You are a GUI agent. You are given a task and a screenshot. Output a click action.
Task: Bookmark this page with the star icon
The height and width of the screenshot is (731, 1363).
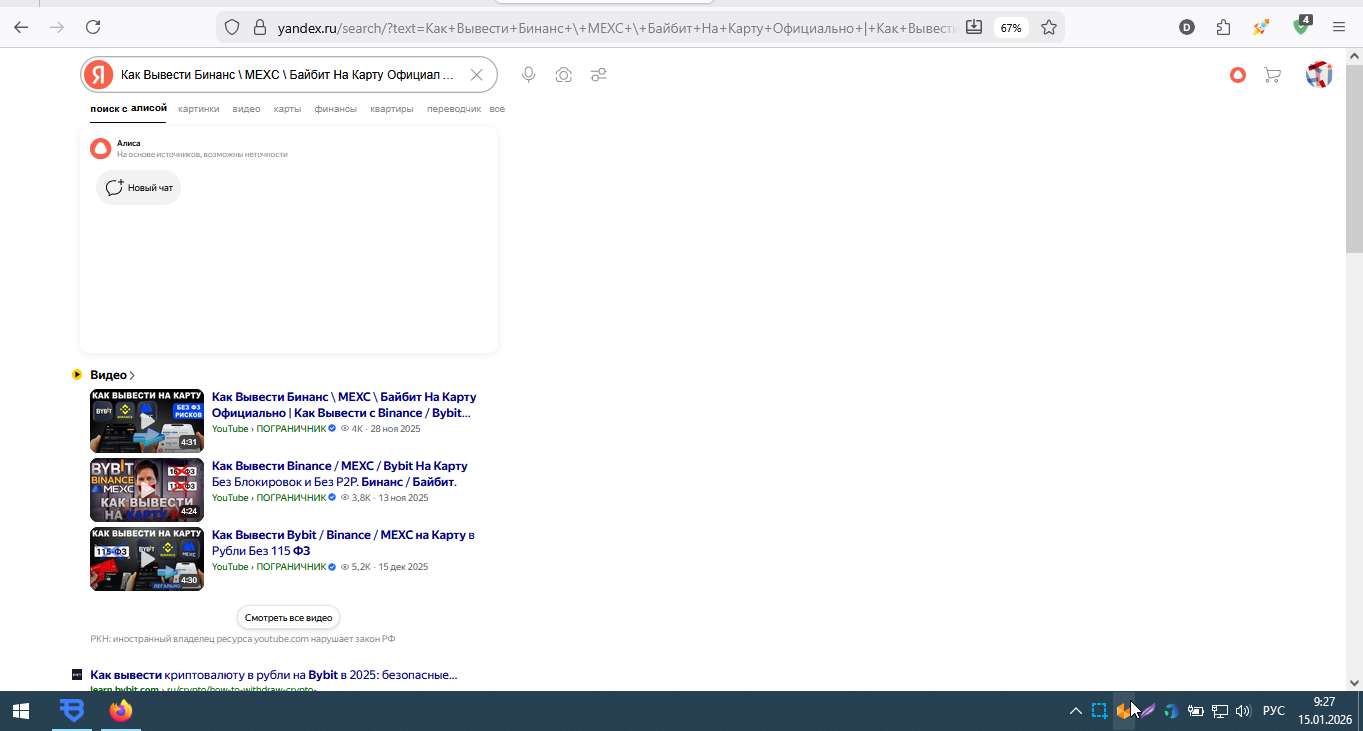point(1048,28)
